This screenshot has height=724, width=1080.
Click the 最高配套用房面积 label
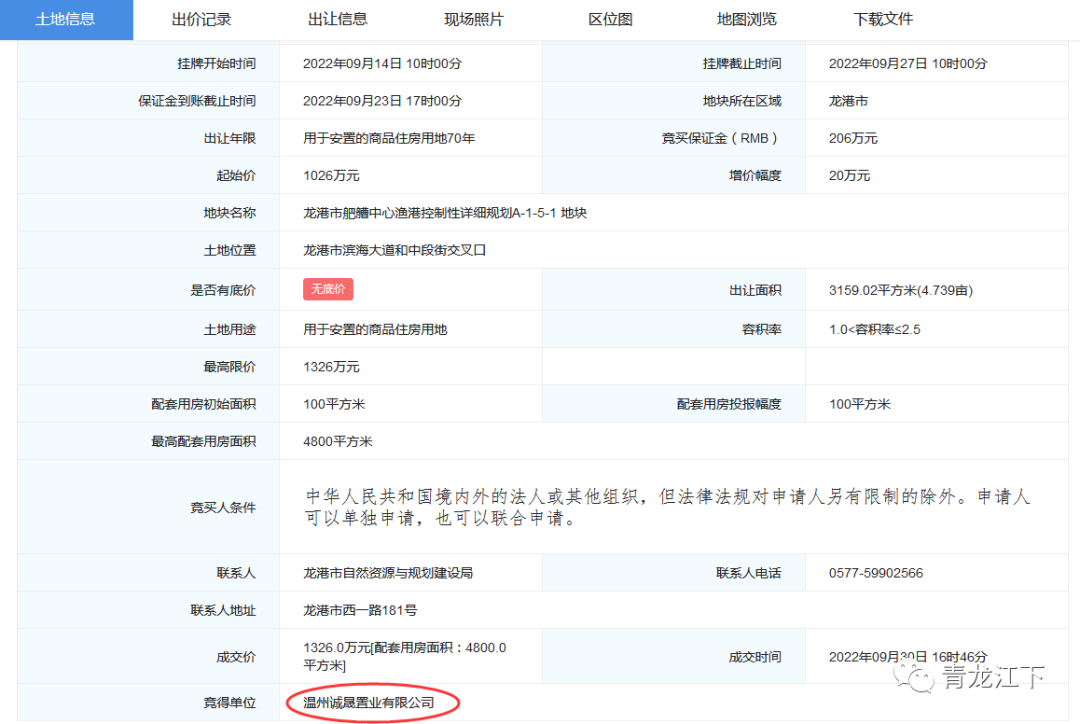click(203, 441)
